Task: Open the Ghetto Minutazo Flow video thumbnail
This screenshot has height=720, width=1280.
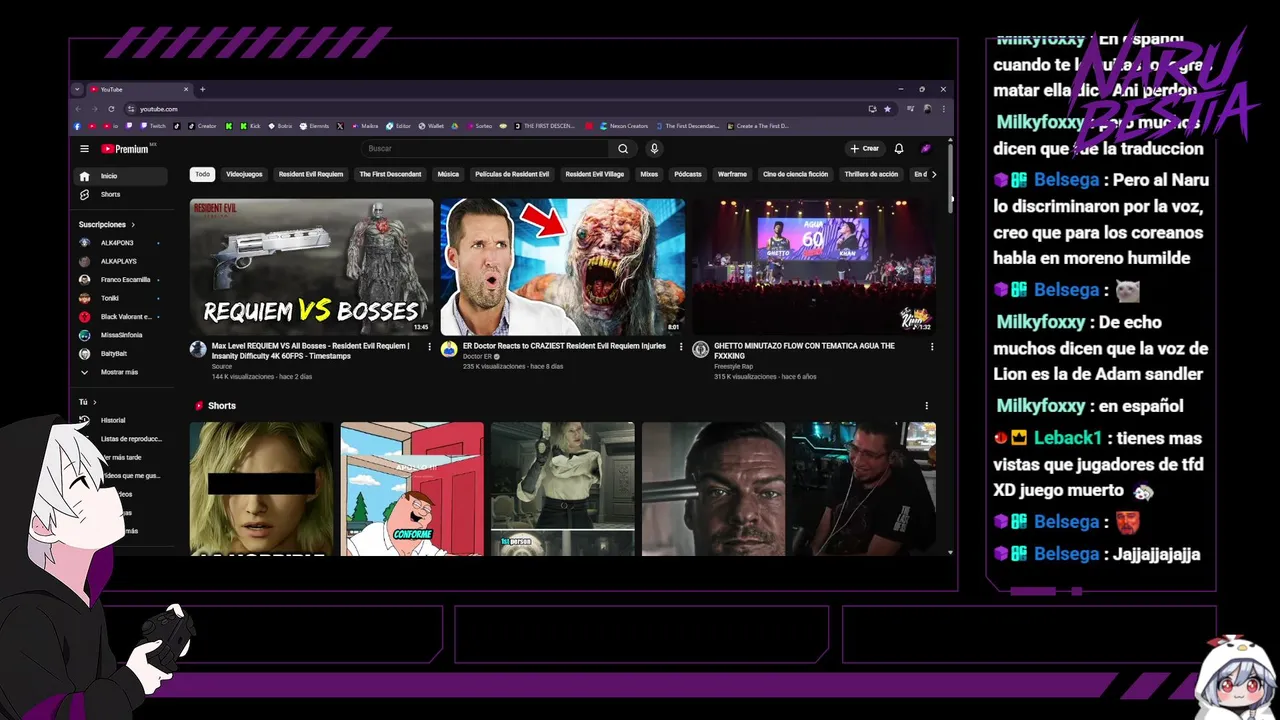Action: click(814, 267)
